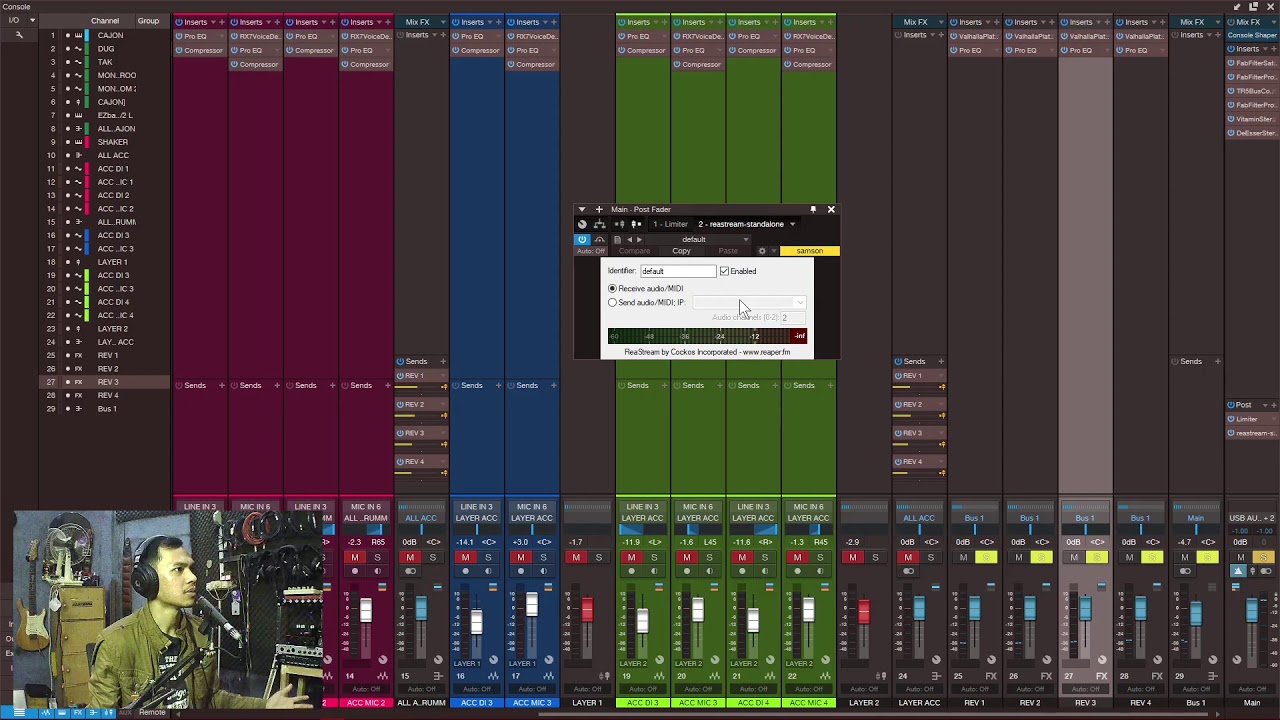Toggle solo on the Main channel
1280x720 pixels.
click(x=1263, y=557)
